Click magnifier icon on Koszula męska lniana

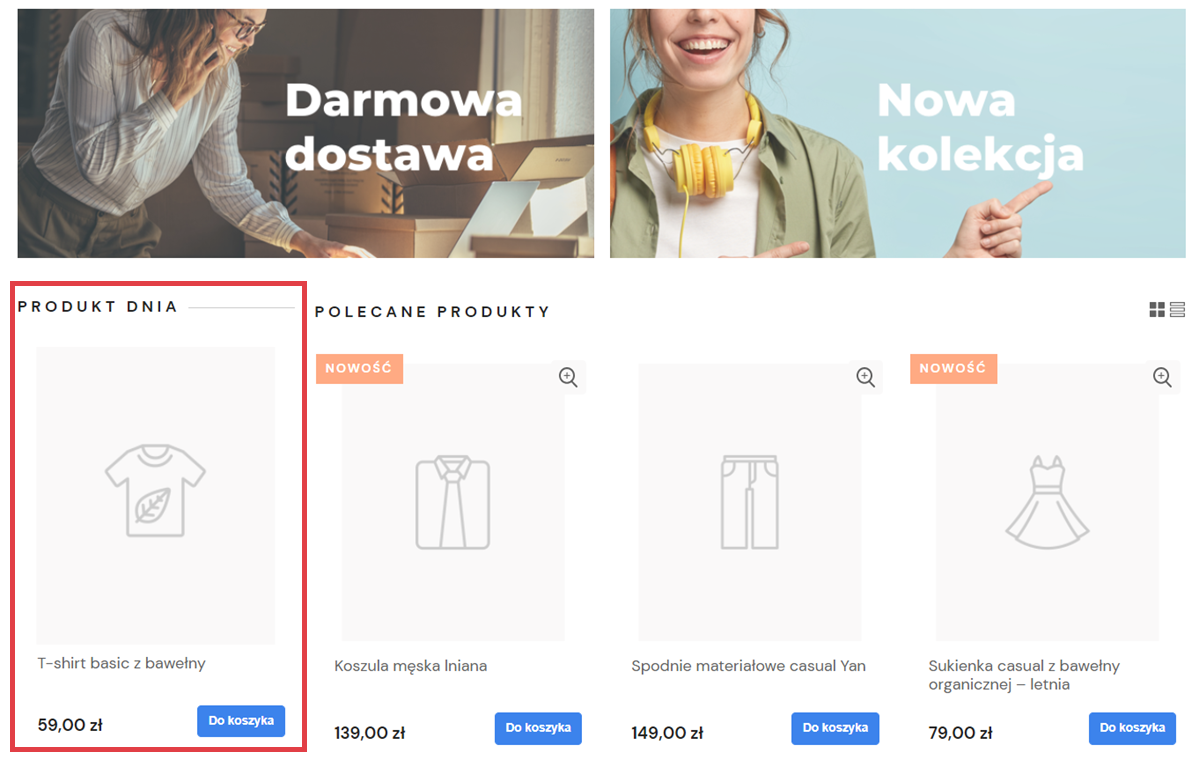[x=568, y=377]
